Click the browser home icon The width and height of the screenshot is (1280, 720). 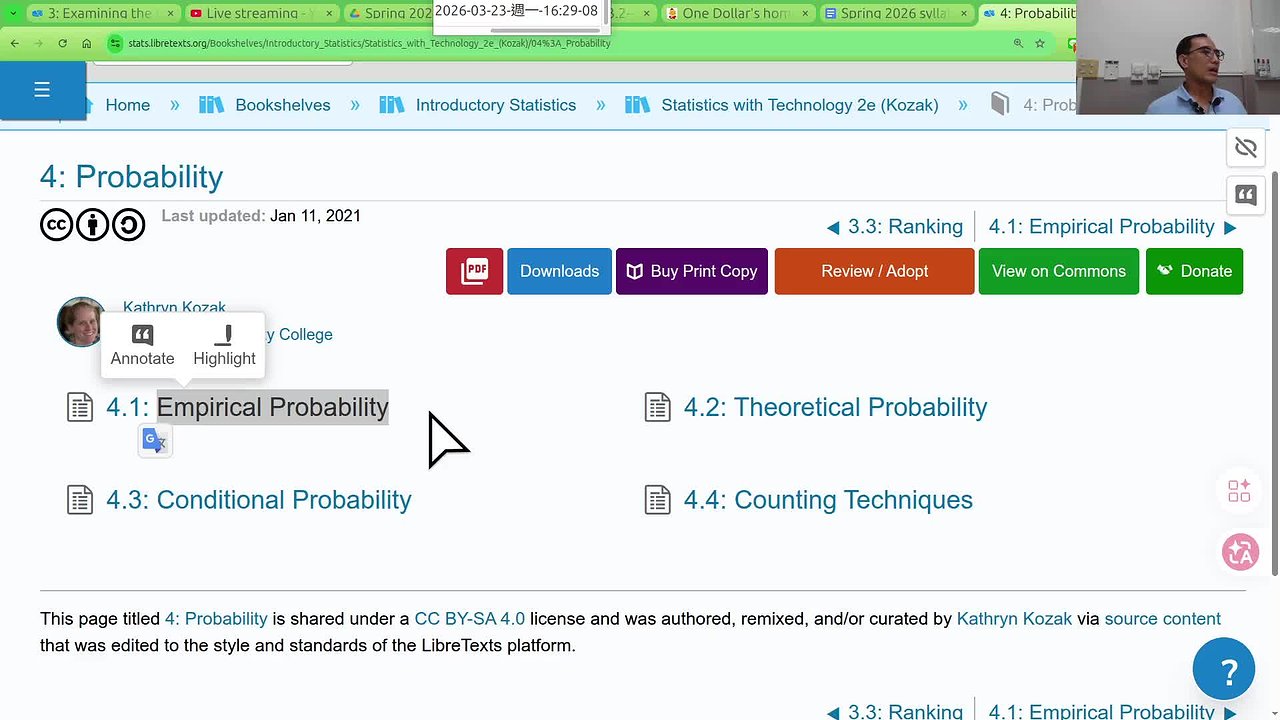(x=87, y=44)
